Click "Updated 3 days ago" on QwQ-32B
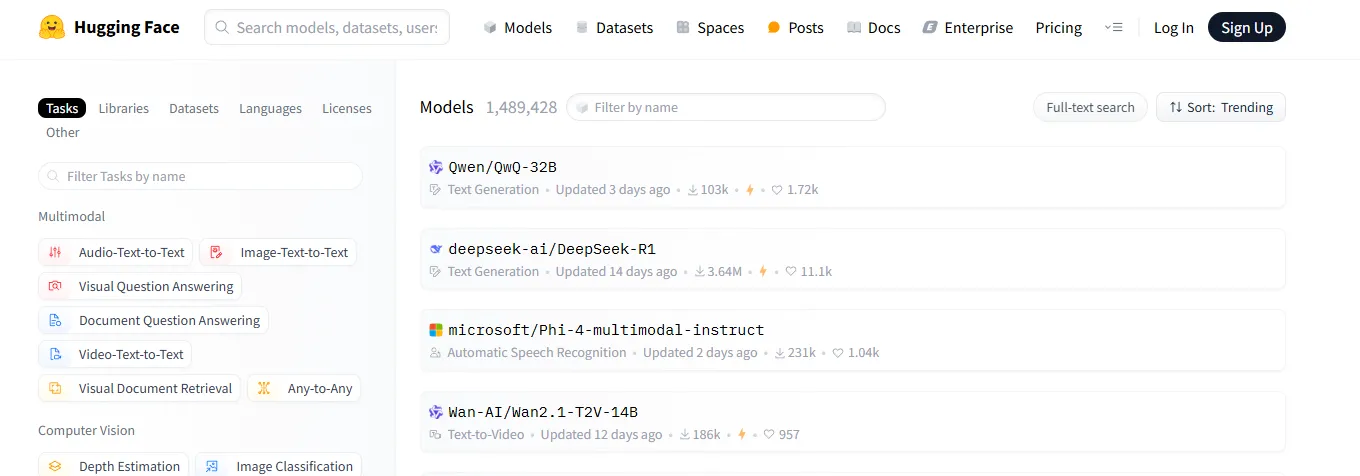Image resolution: width=1360 pixels, height=476 pixels. (613, 190)
